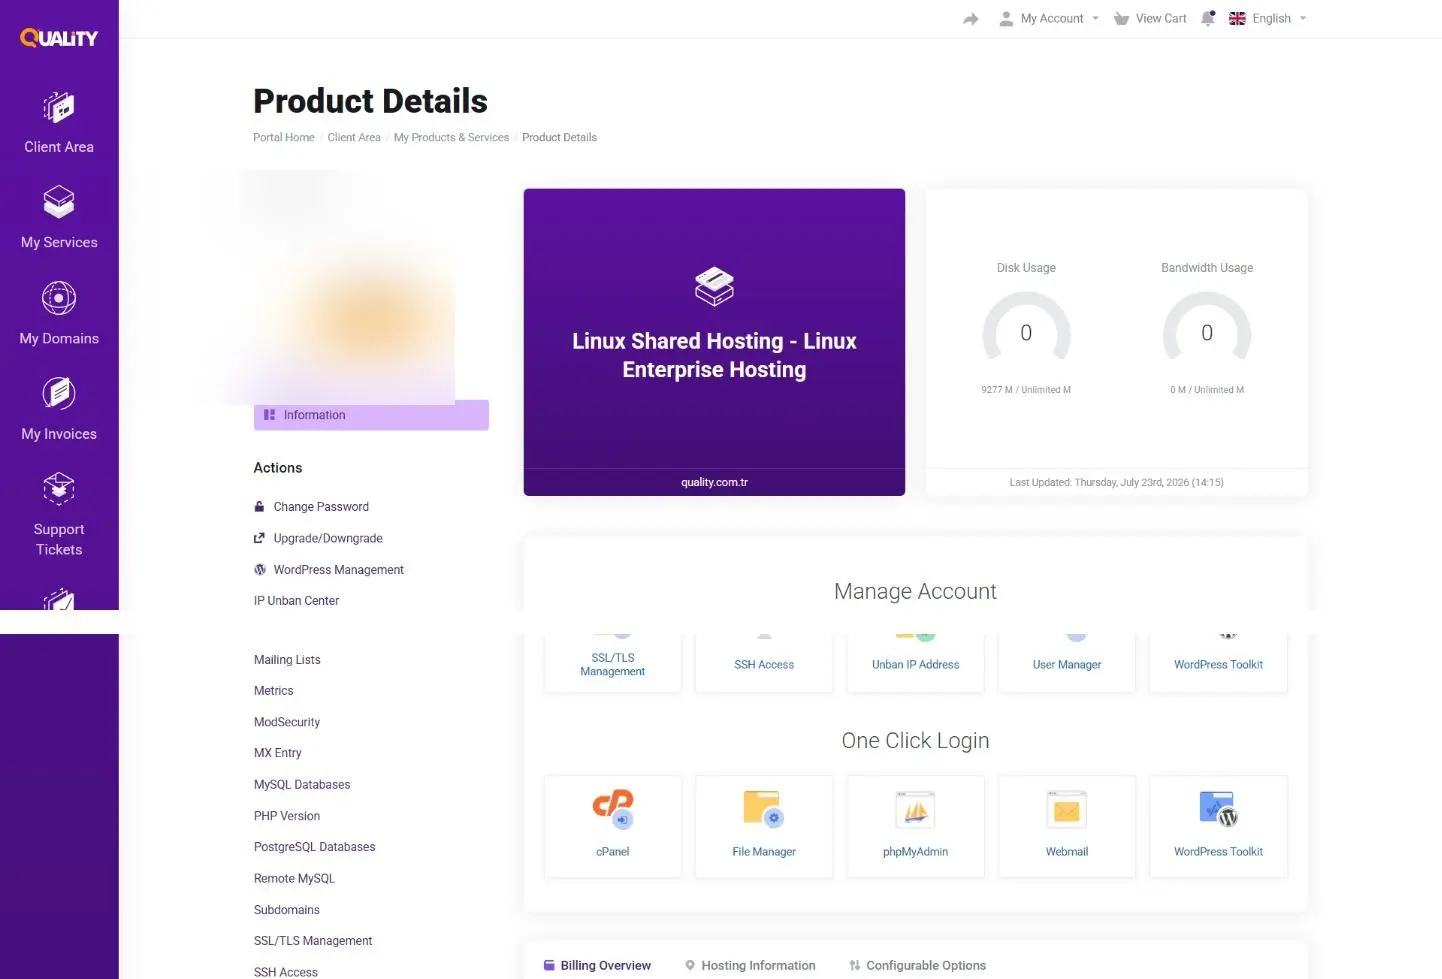Click WordPress icon beside WordPress Management
1442x979 pixels.
tap(260, 570)
